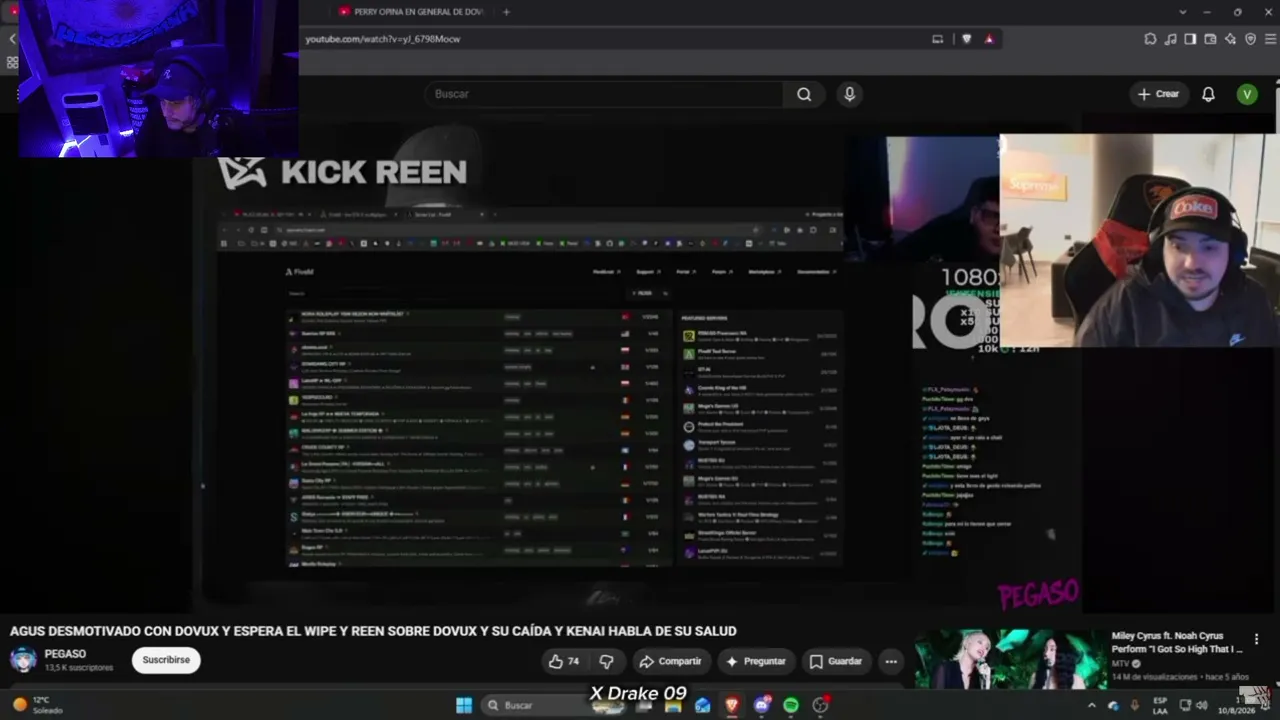Click the ESP LAA keyboard language indicator
This screenshot has height=720, width=1280.
[x=1160, y=705]
